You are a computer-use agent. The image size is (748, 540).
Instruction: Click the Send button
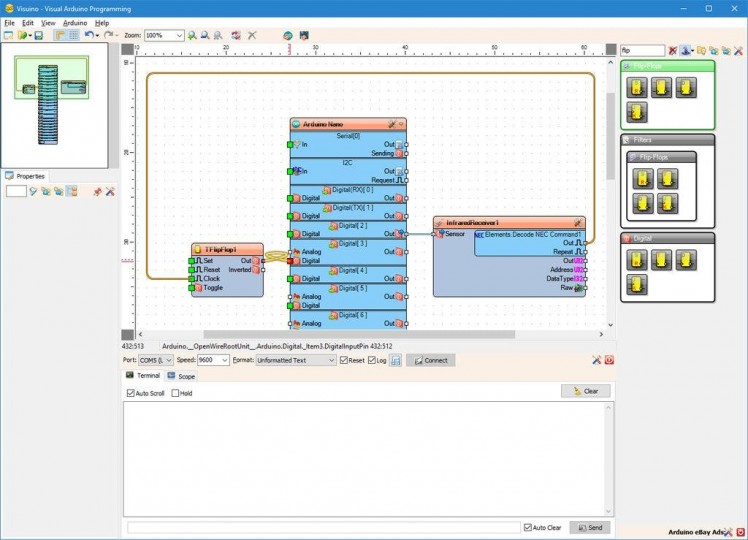pos(590,527)
